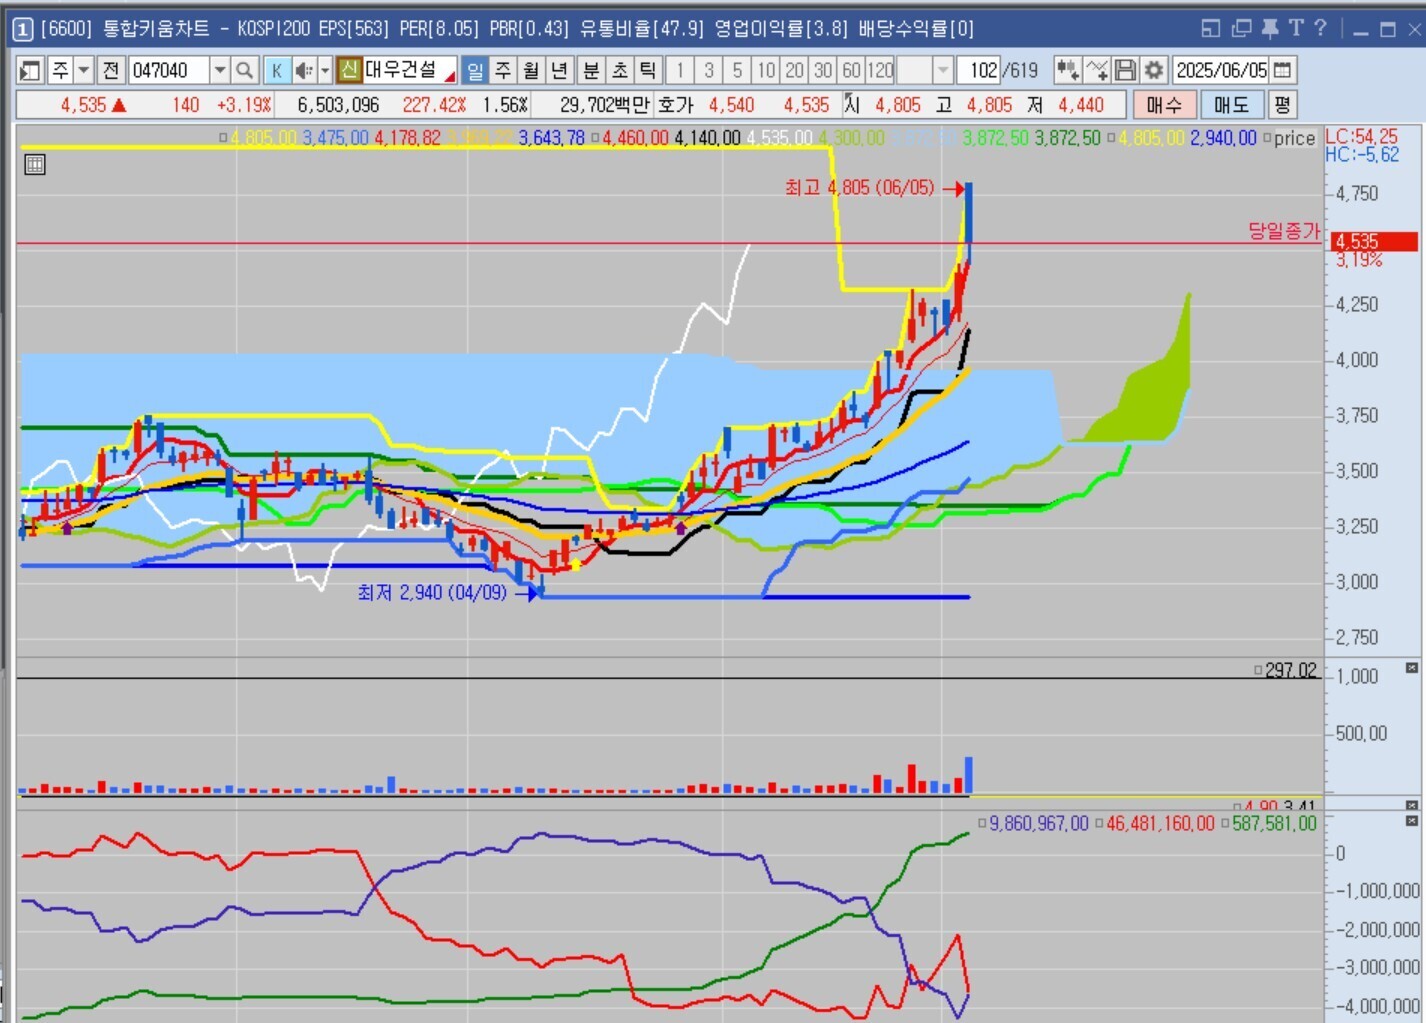Open the calendar date picker icon
1426x1023 pixels.
click(1283, 70)
